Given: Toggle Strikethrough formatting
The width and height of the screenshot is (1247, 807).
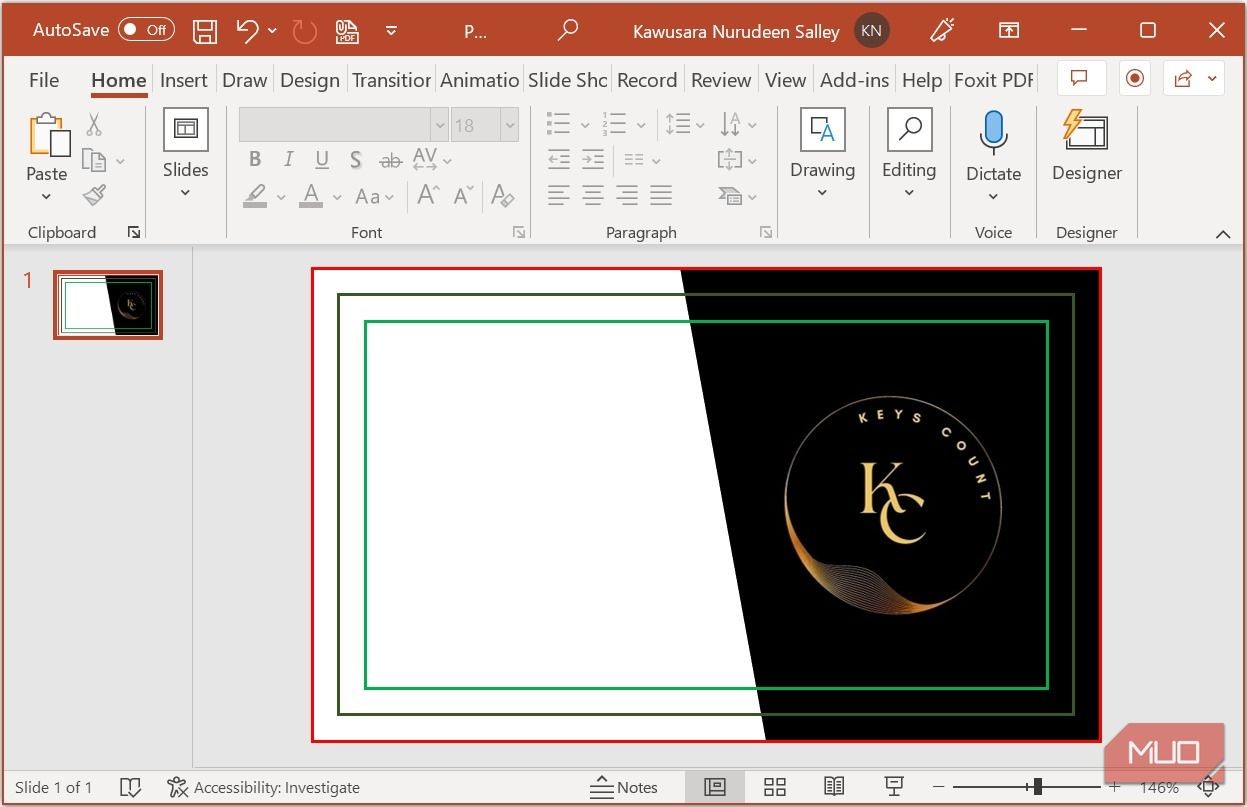Looking at the screenshot, I should (391, 160).
